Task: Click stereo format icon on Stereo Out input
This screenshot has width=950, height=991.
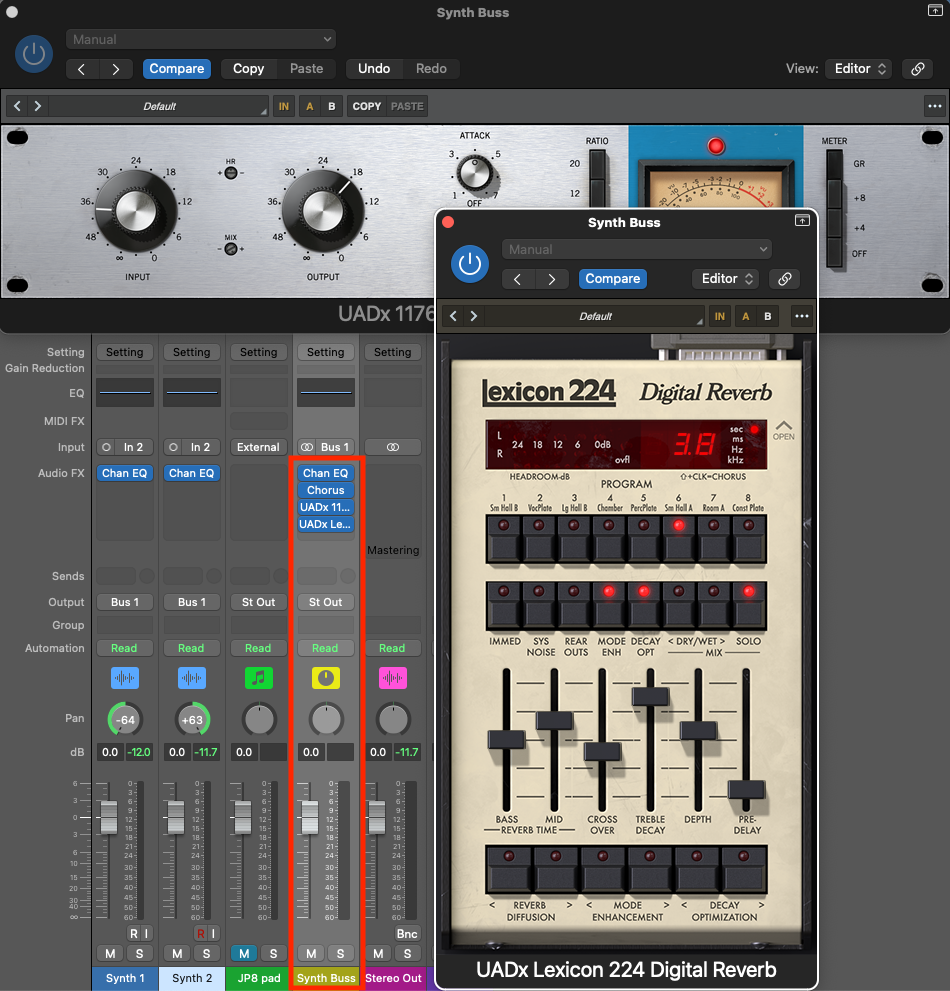Action: tap(393, 447)
